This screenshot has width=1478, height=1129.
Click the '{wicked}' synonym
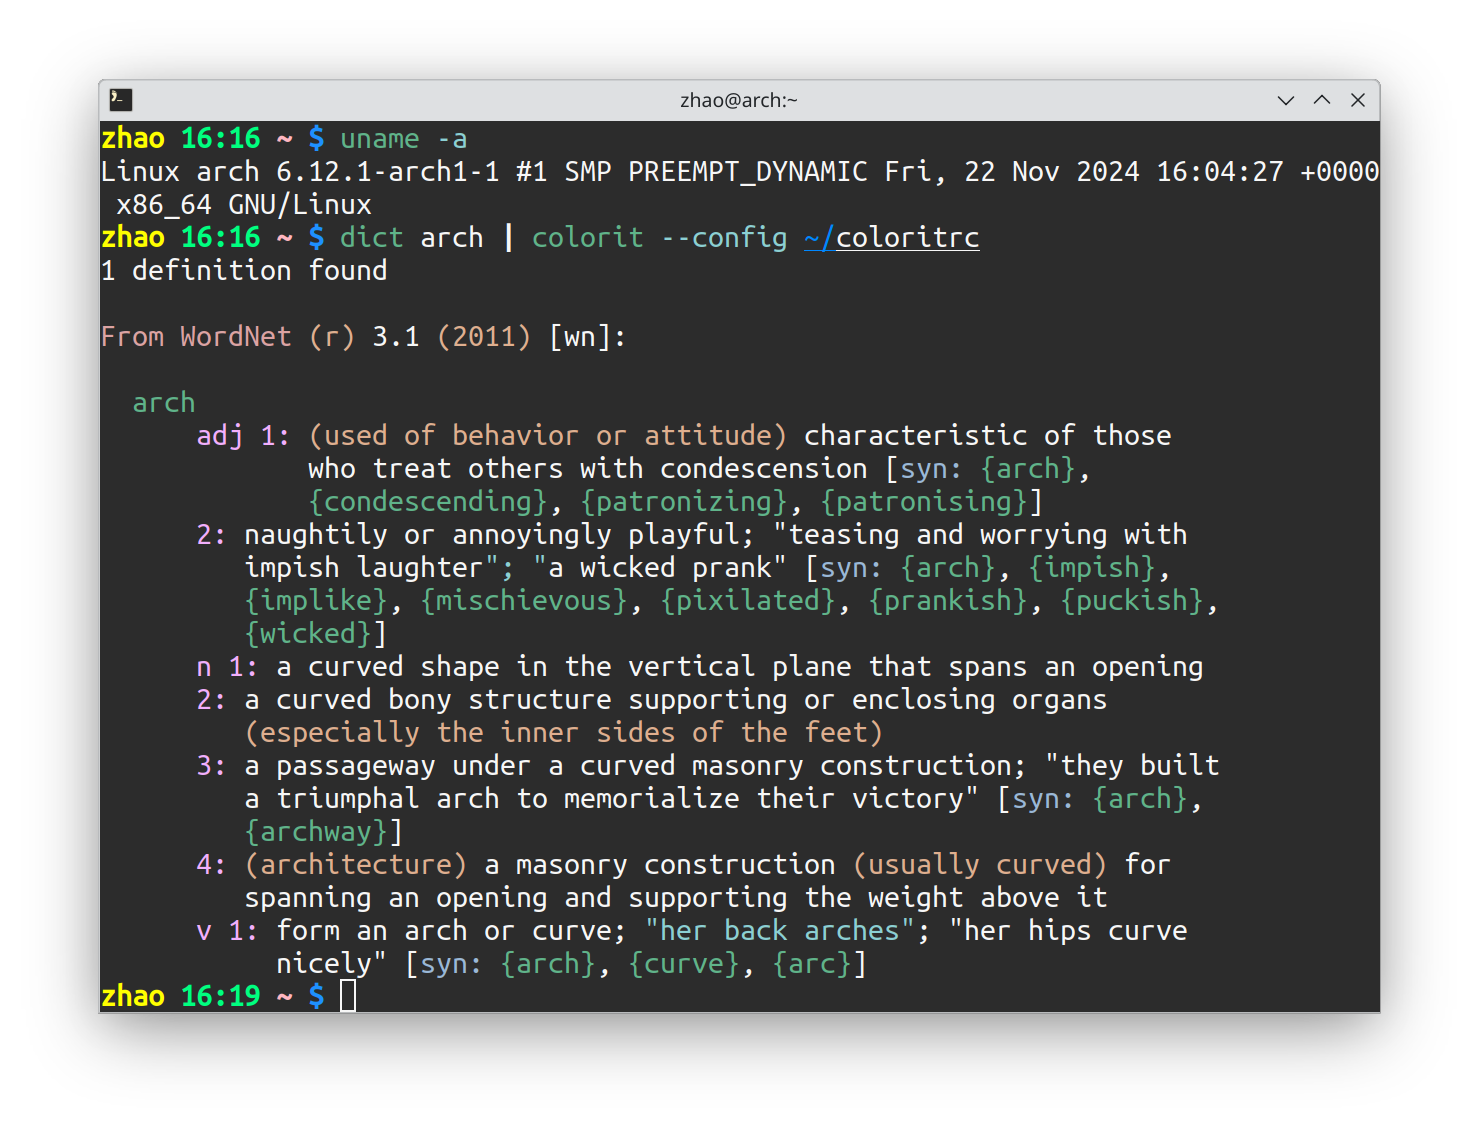coord(308,633)
